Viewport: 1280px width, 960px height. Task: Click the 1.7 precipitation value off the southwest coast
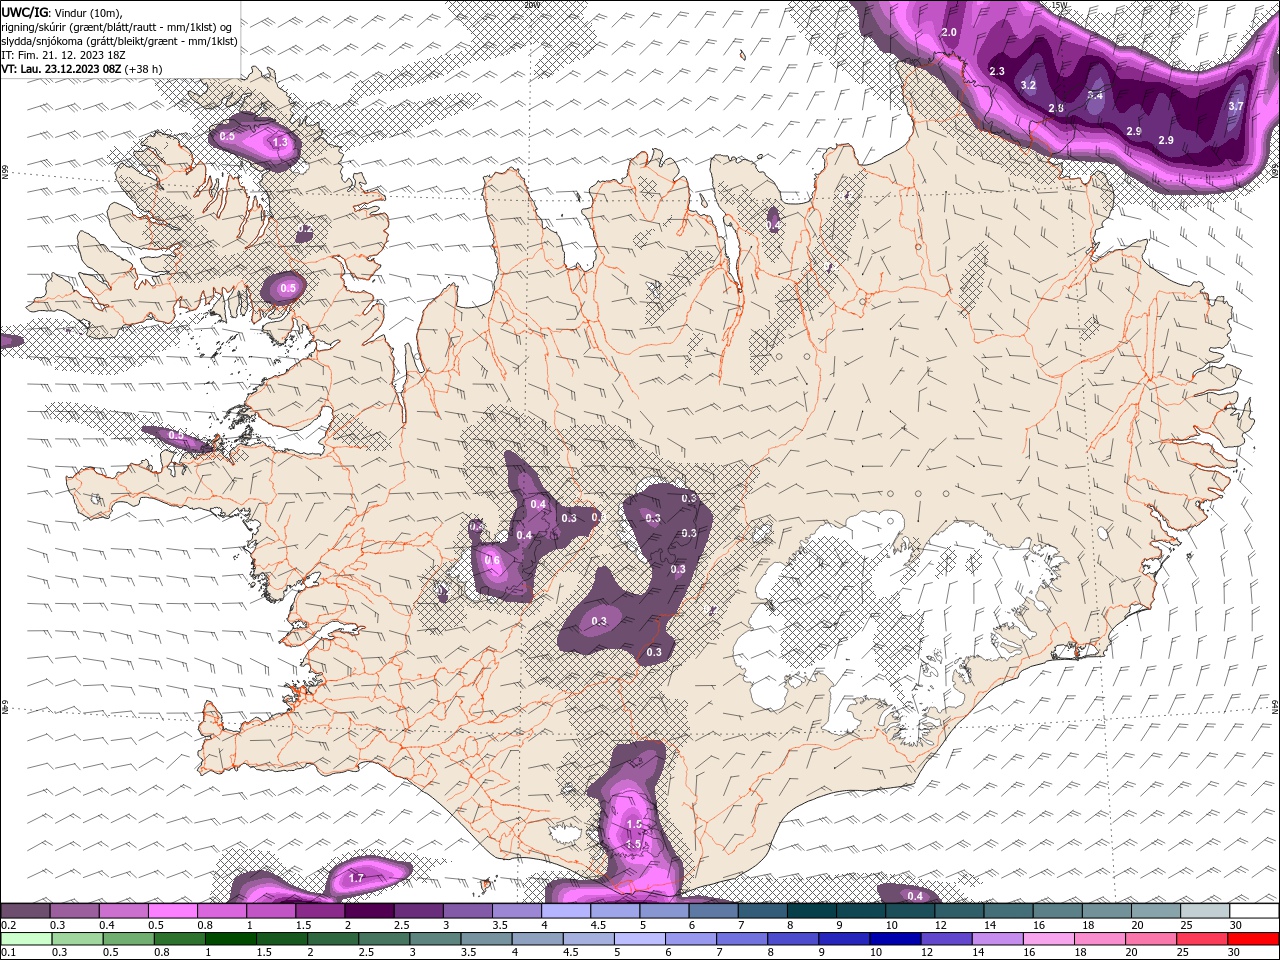coord(357,879)
